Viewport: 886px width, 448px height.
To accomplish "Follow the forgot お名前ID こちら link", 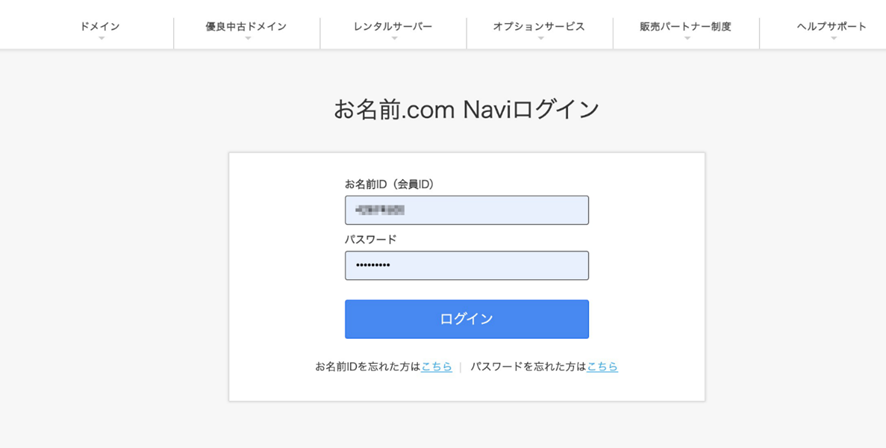I will point(436,367).
